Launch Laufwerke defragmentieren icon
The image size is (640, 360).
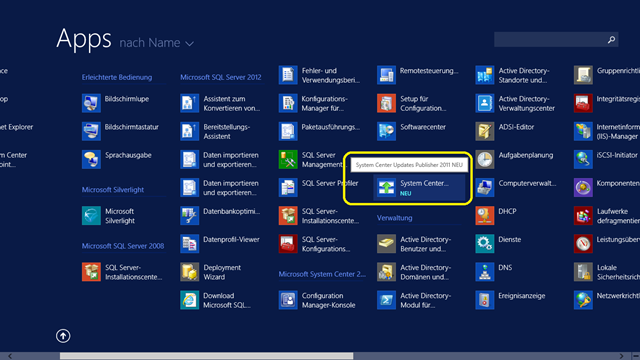point(583,216)
